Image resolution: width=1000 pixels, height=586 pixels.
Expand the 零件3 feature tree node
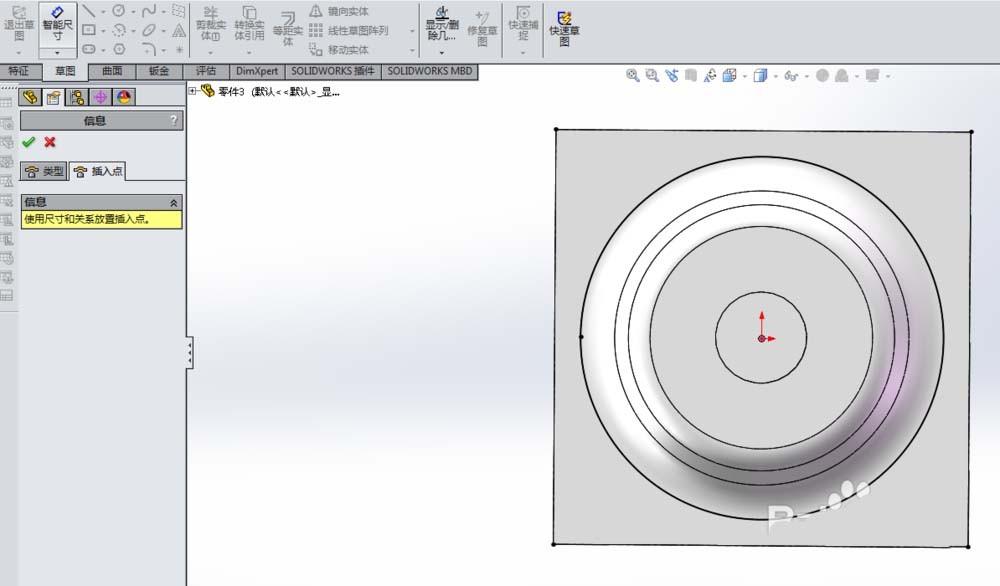coord(191,91)
